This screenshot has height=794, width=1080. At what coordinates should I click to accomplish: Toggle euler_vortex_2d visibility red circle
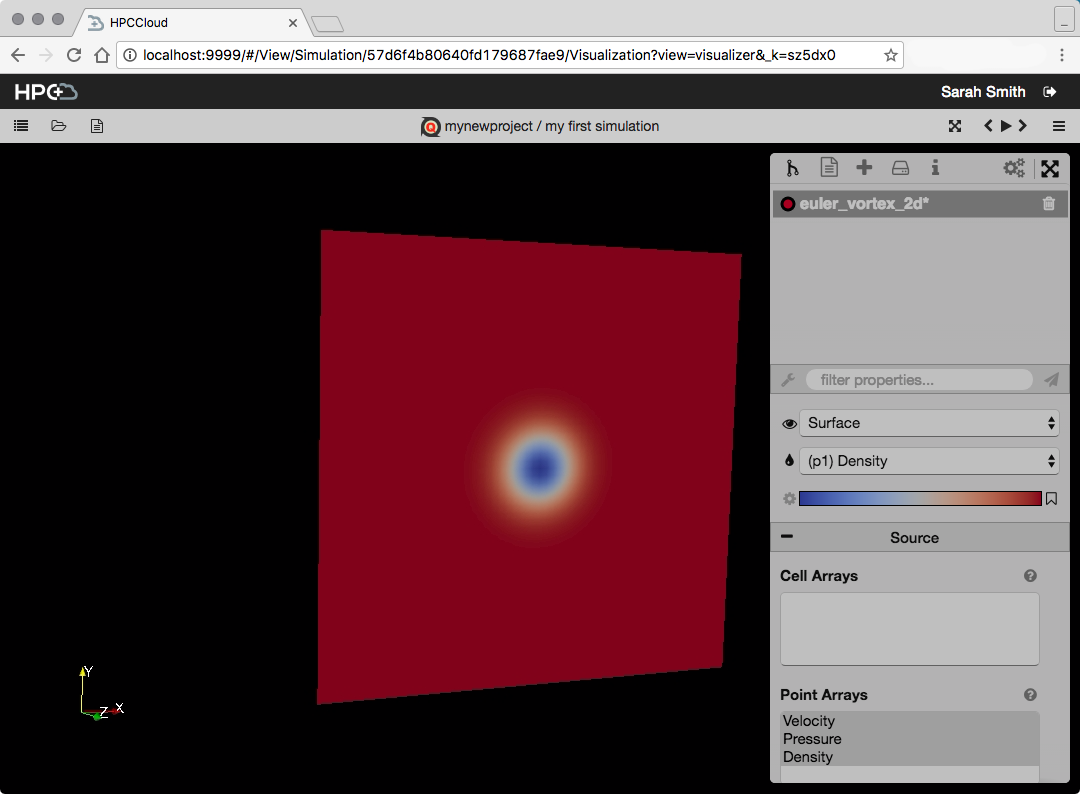(788, 204)
